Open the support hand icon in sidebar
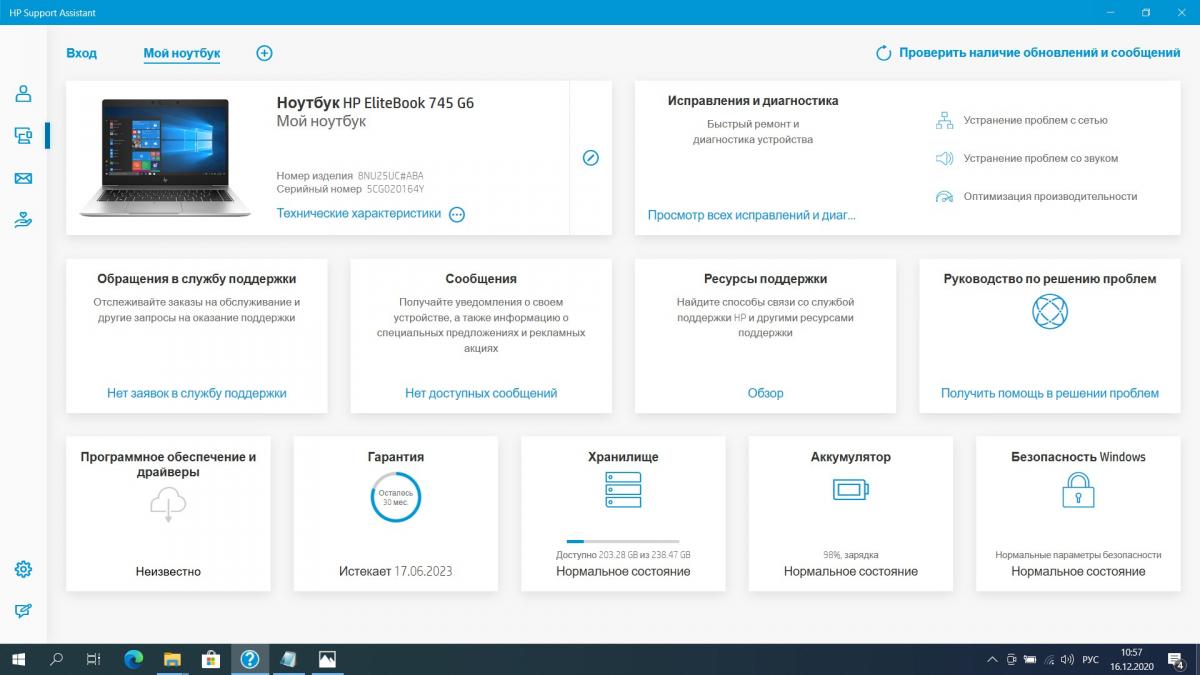Screen dimensions: 1200x675 [x=23, y=220]
